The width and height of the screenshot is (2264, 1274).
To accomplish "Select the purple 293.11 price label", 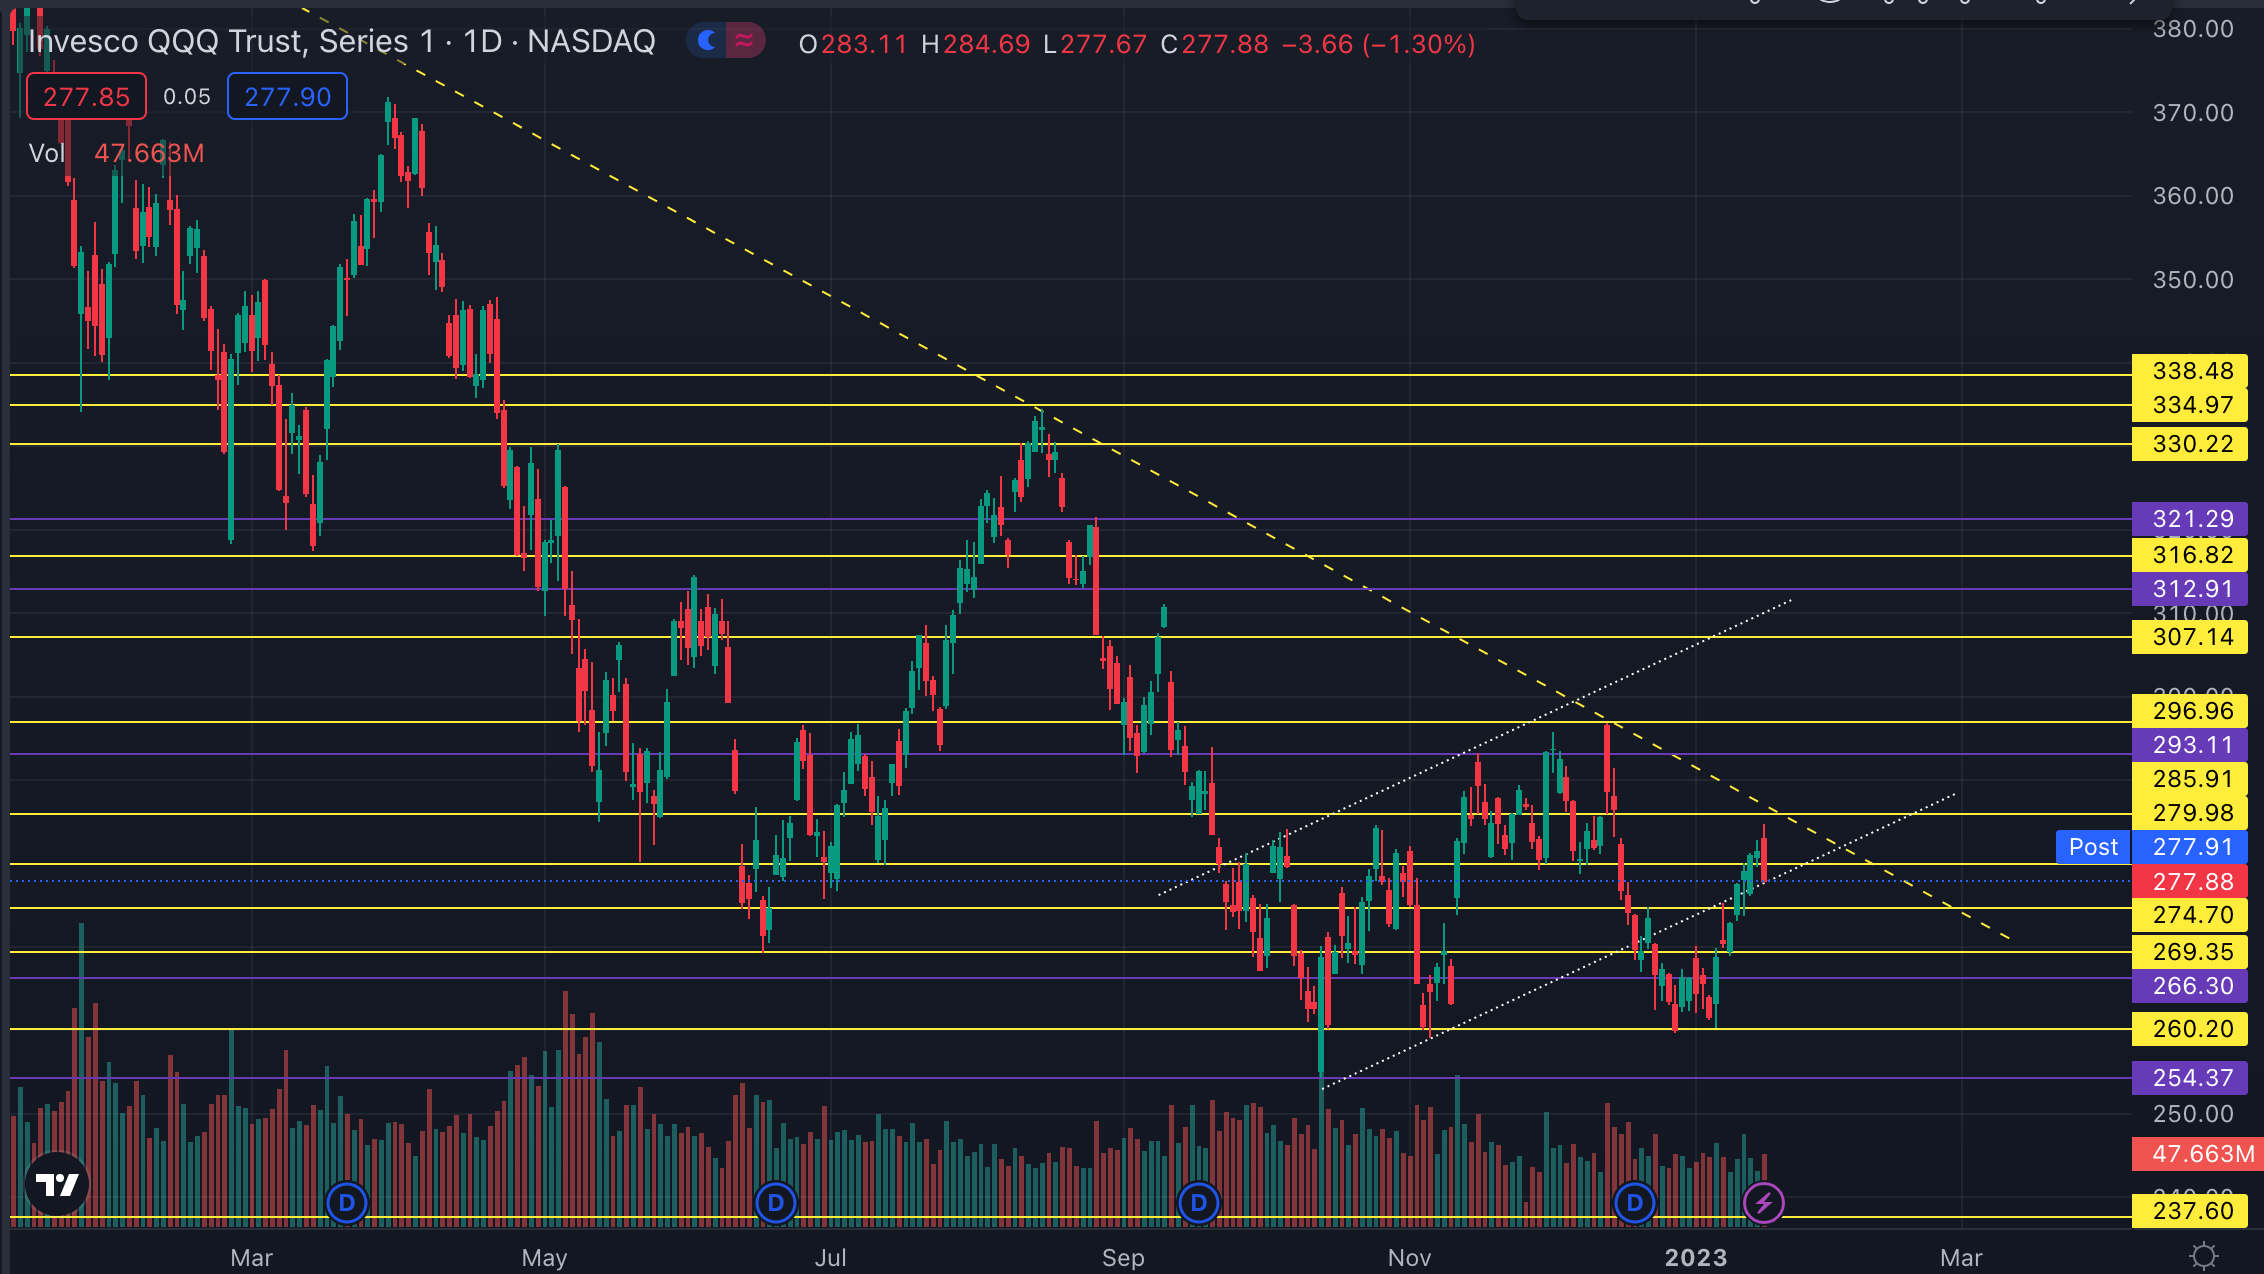I will (x=2189, y=745).
